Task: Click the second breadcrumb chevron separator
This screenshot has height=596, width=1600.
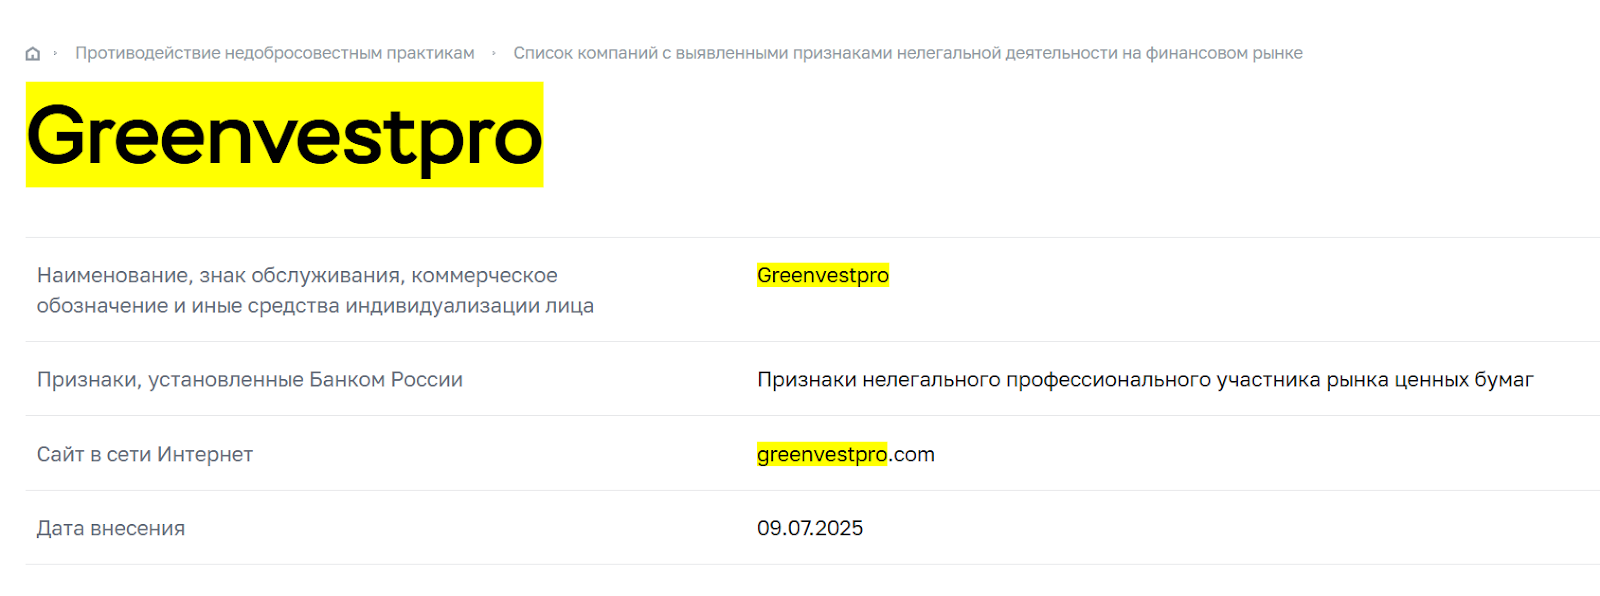Action: 492,53
